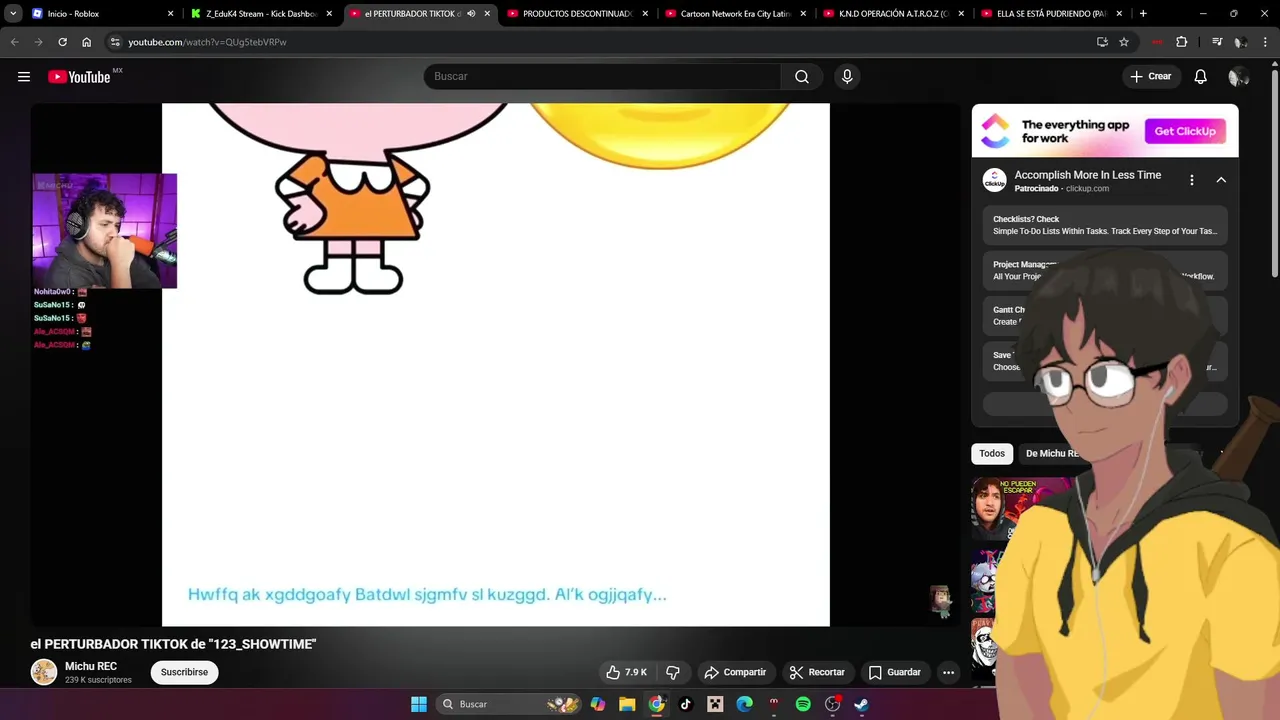Open Microsoft Edge from the taskbar
The image size is (1280, 720).
745,704
